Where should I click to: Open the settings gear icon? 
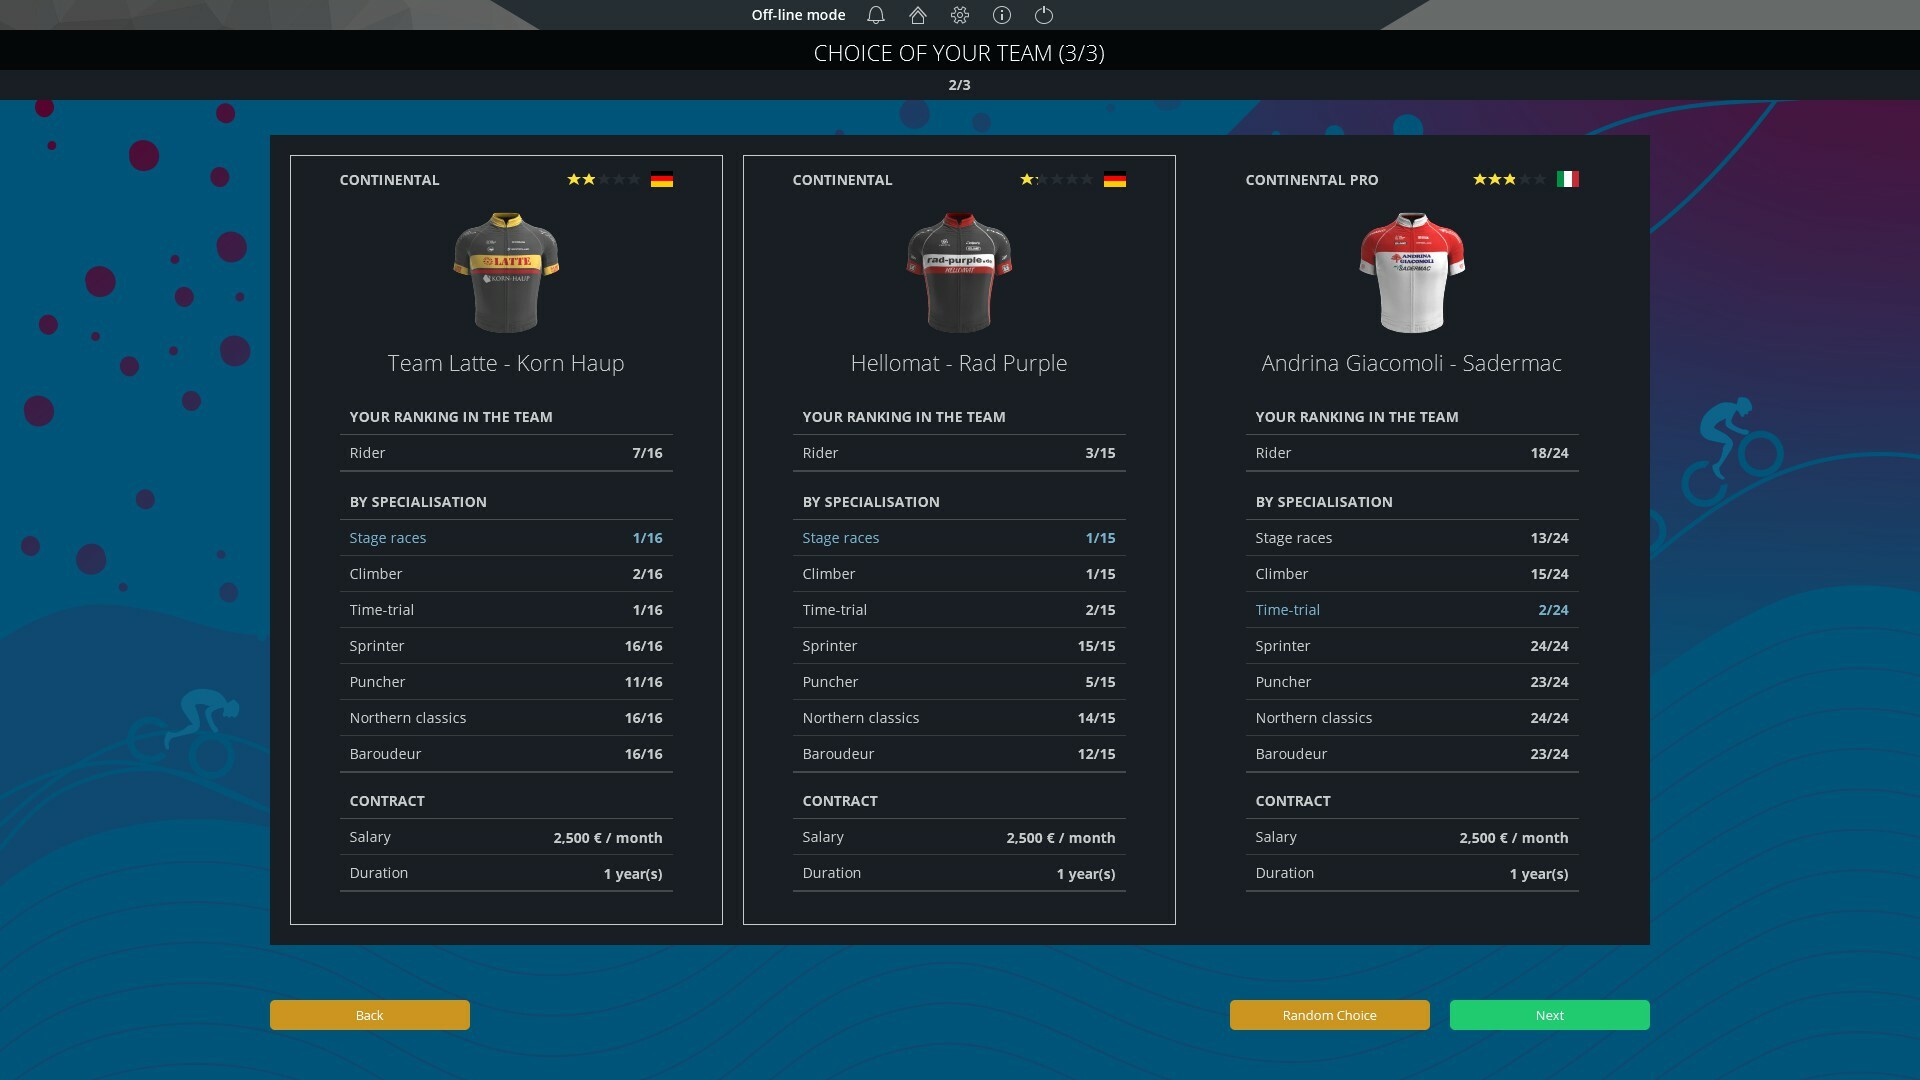click(x=959, y=15)
